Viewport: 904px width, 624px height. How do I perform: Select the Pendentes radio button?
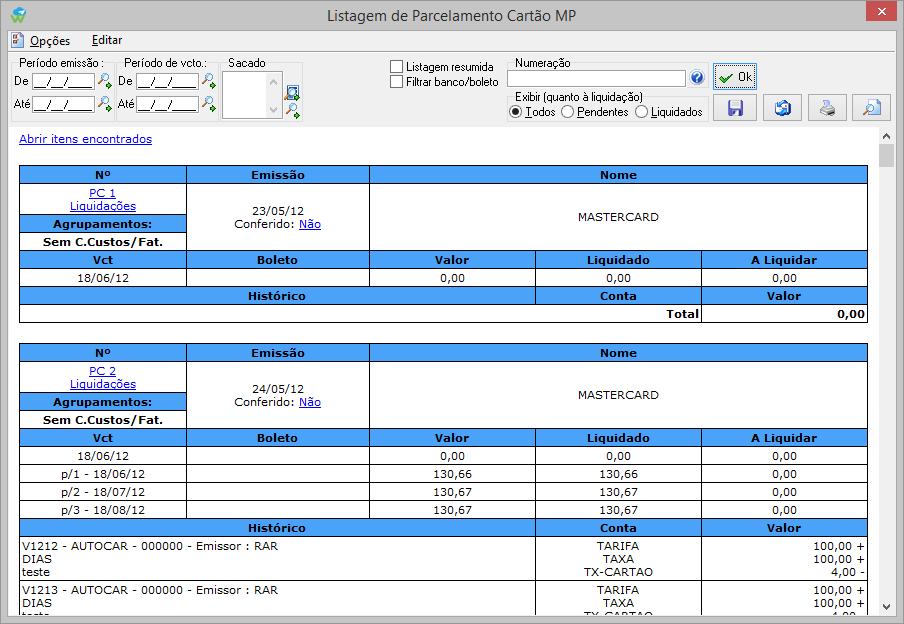(567, 112)
